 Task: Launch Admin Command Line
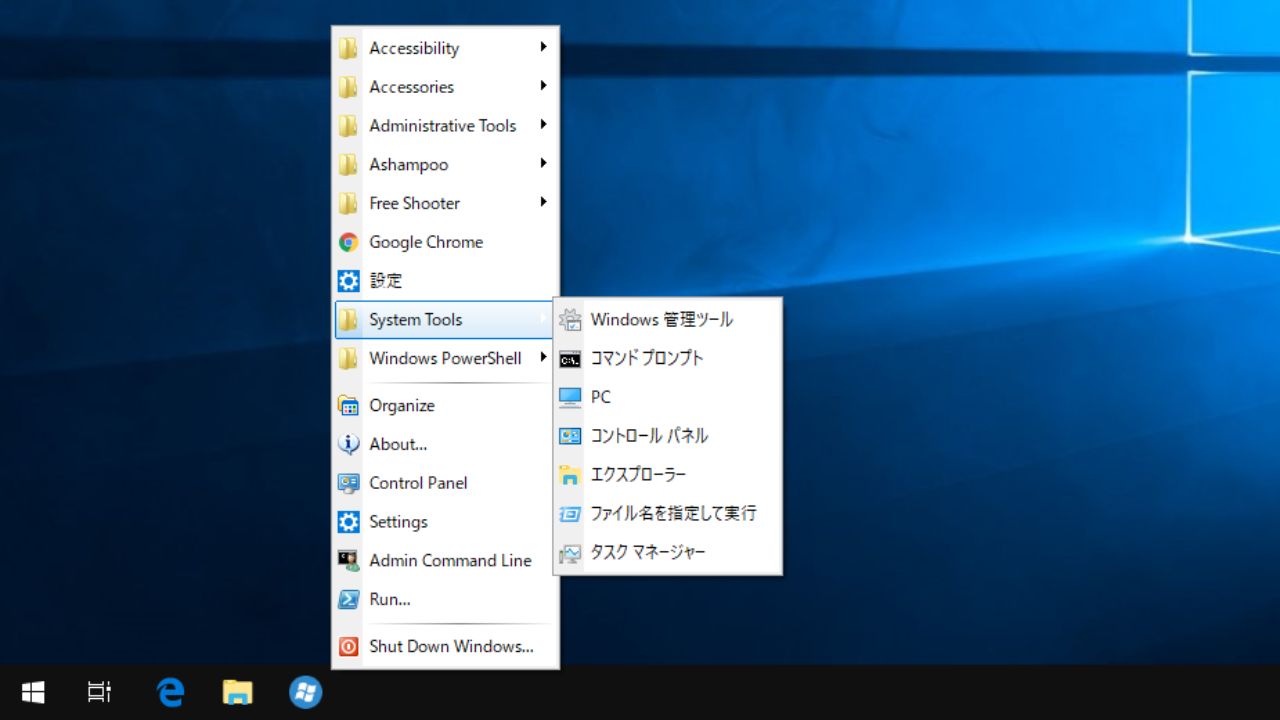(445, 560)
